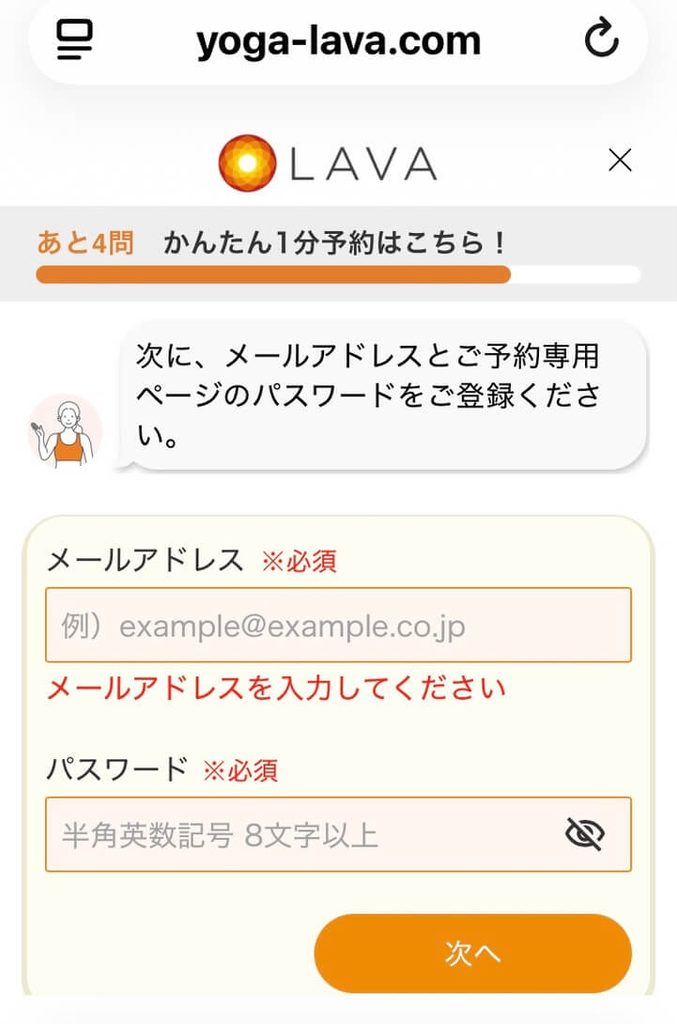Reload the page with the refresh icon

601,39
